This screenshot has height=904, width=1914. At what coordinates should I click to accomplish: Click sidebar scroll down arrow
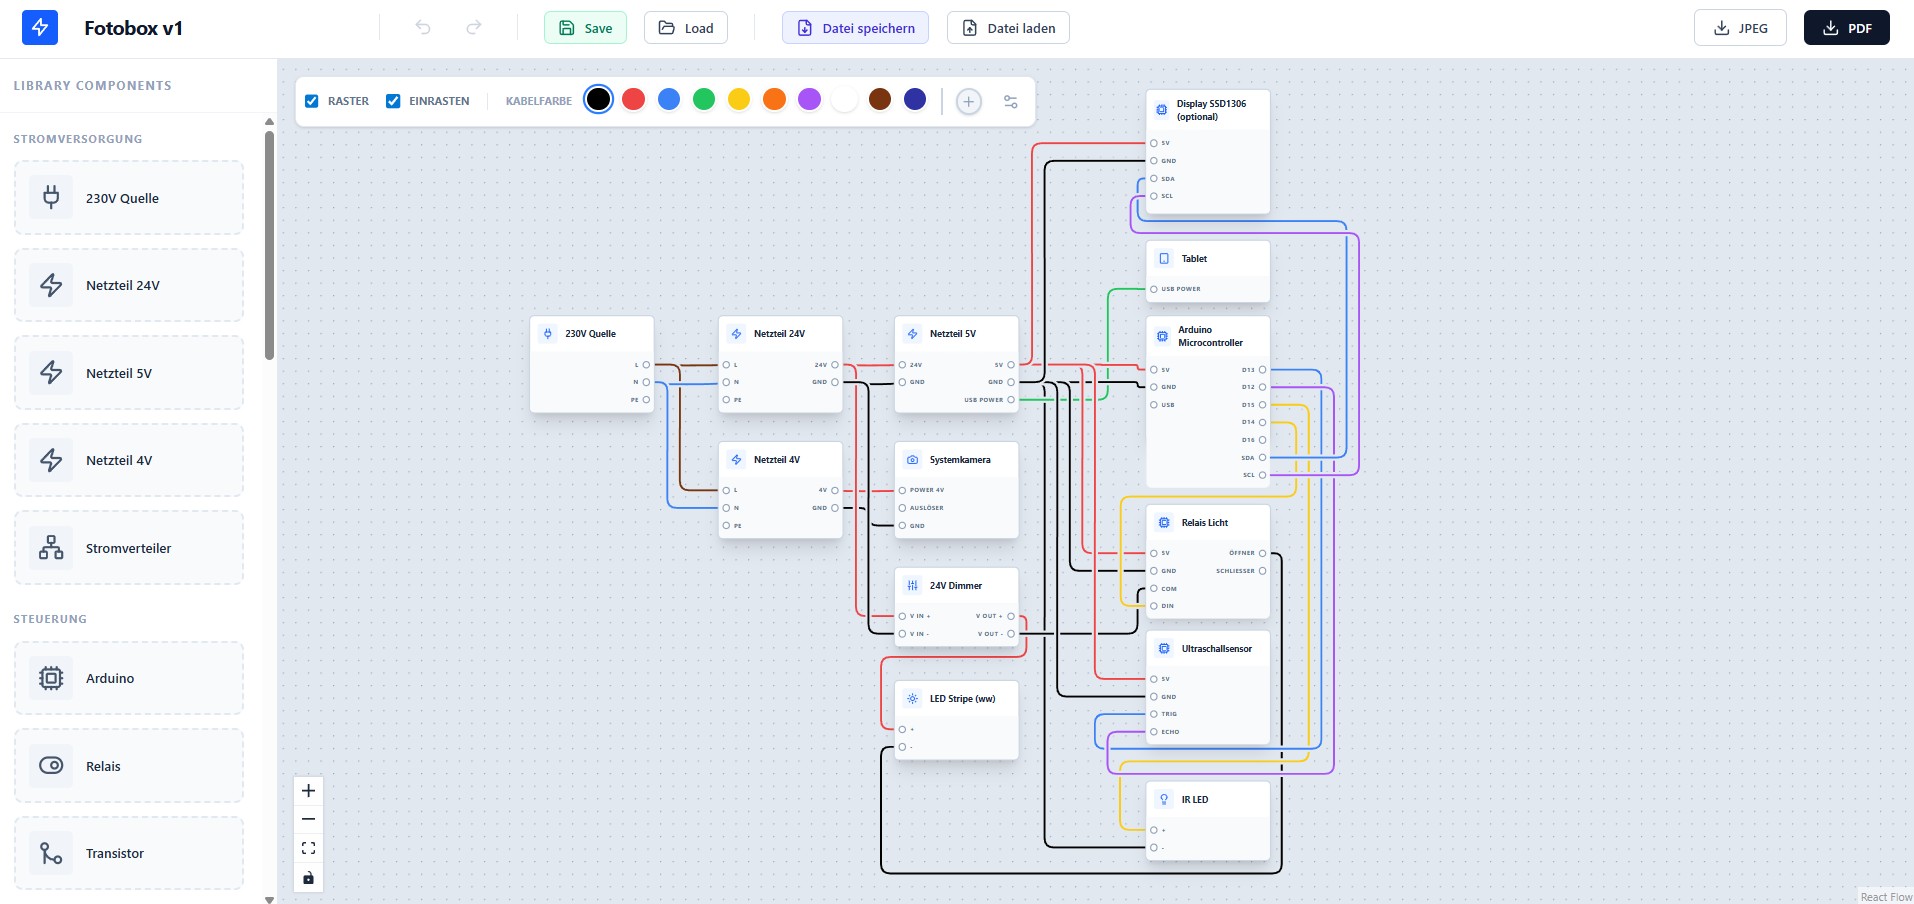[269, 899]
